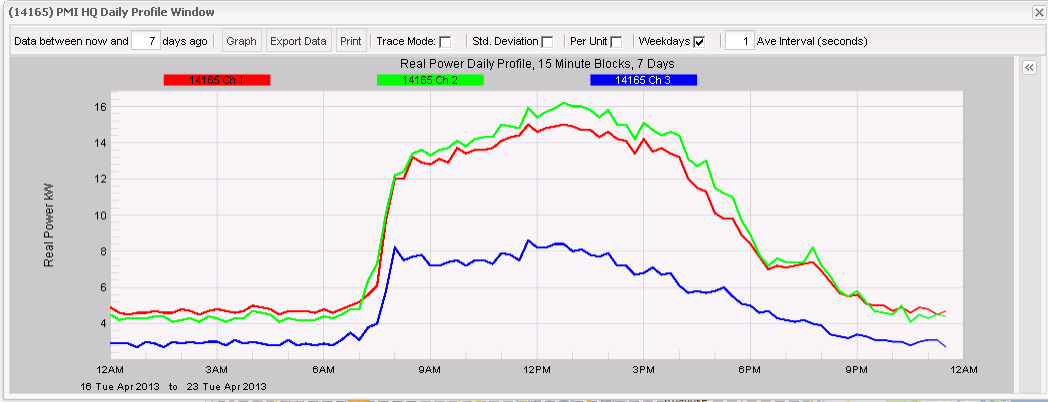This screenshot has width=1048, height=402.
Task: Select the green 14165 Ch 2 legend swatch
Action: coord(430,80)
